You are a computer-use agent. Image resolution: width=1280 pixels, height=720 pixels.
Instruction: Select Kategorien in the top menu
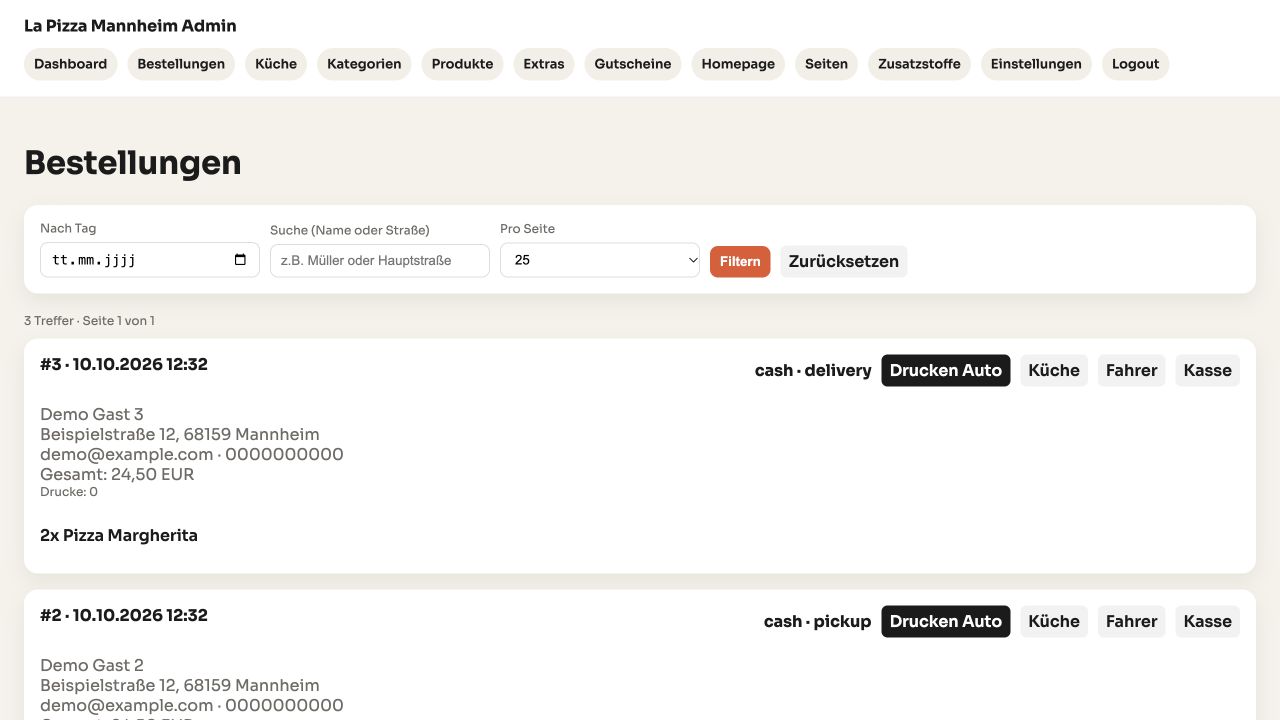(x=364, y=64)
